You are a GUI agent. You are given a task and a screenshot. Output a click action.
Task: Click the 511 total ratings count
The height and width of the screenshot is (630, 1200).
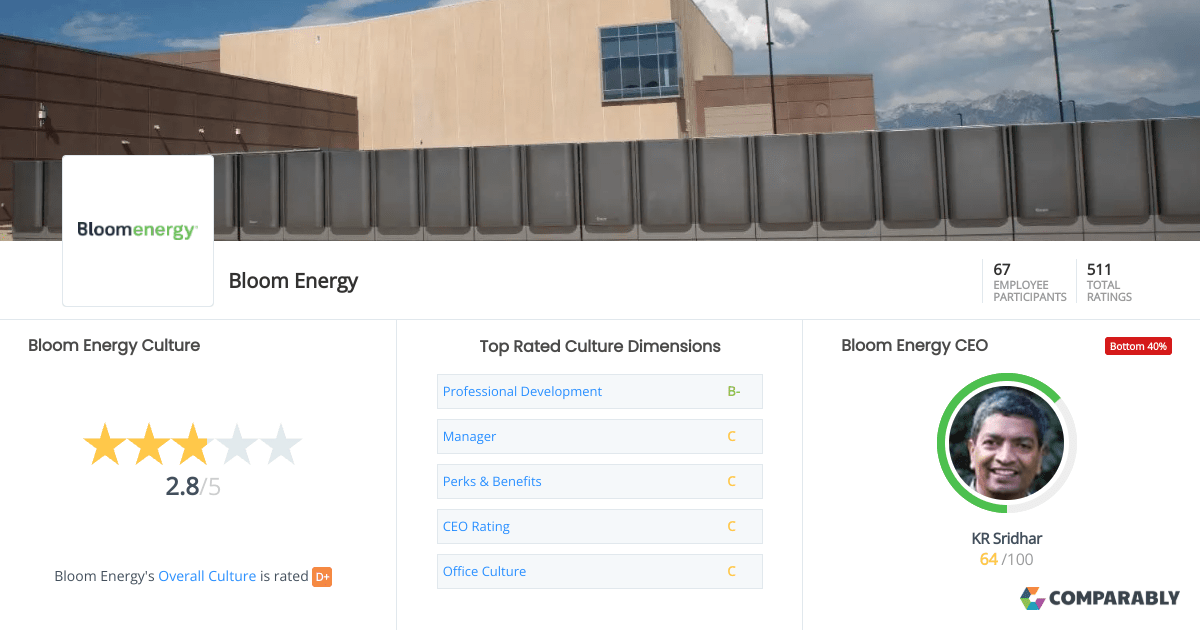tap(1099, 269)
